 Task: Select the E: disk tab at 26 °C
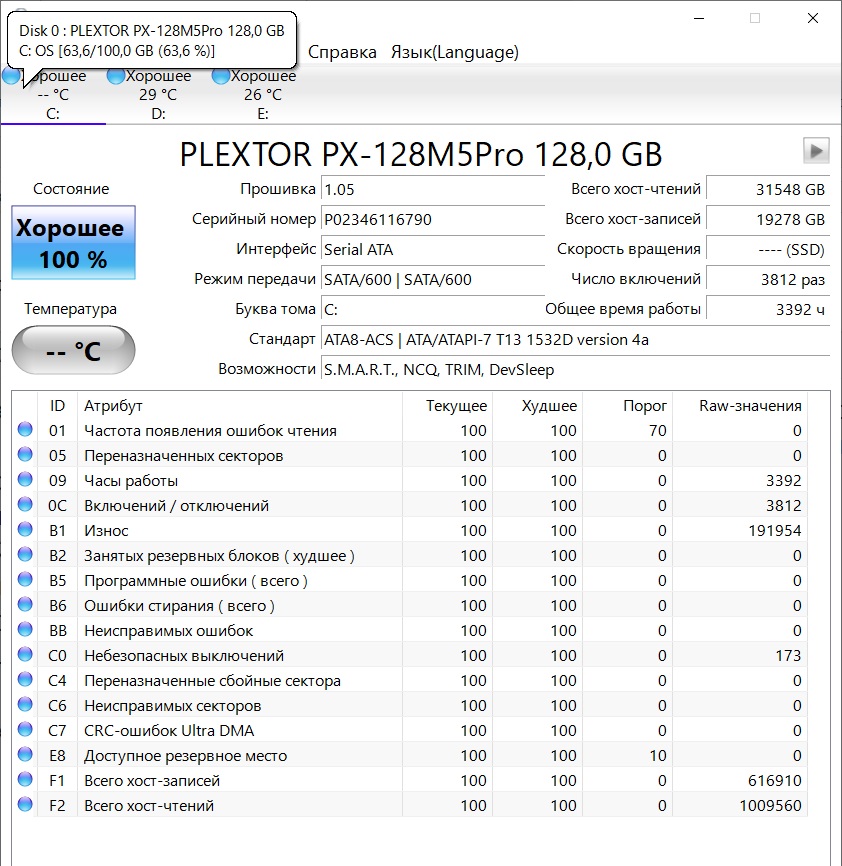point(263,94)
